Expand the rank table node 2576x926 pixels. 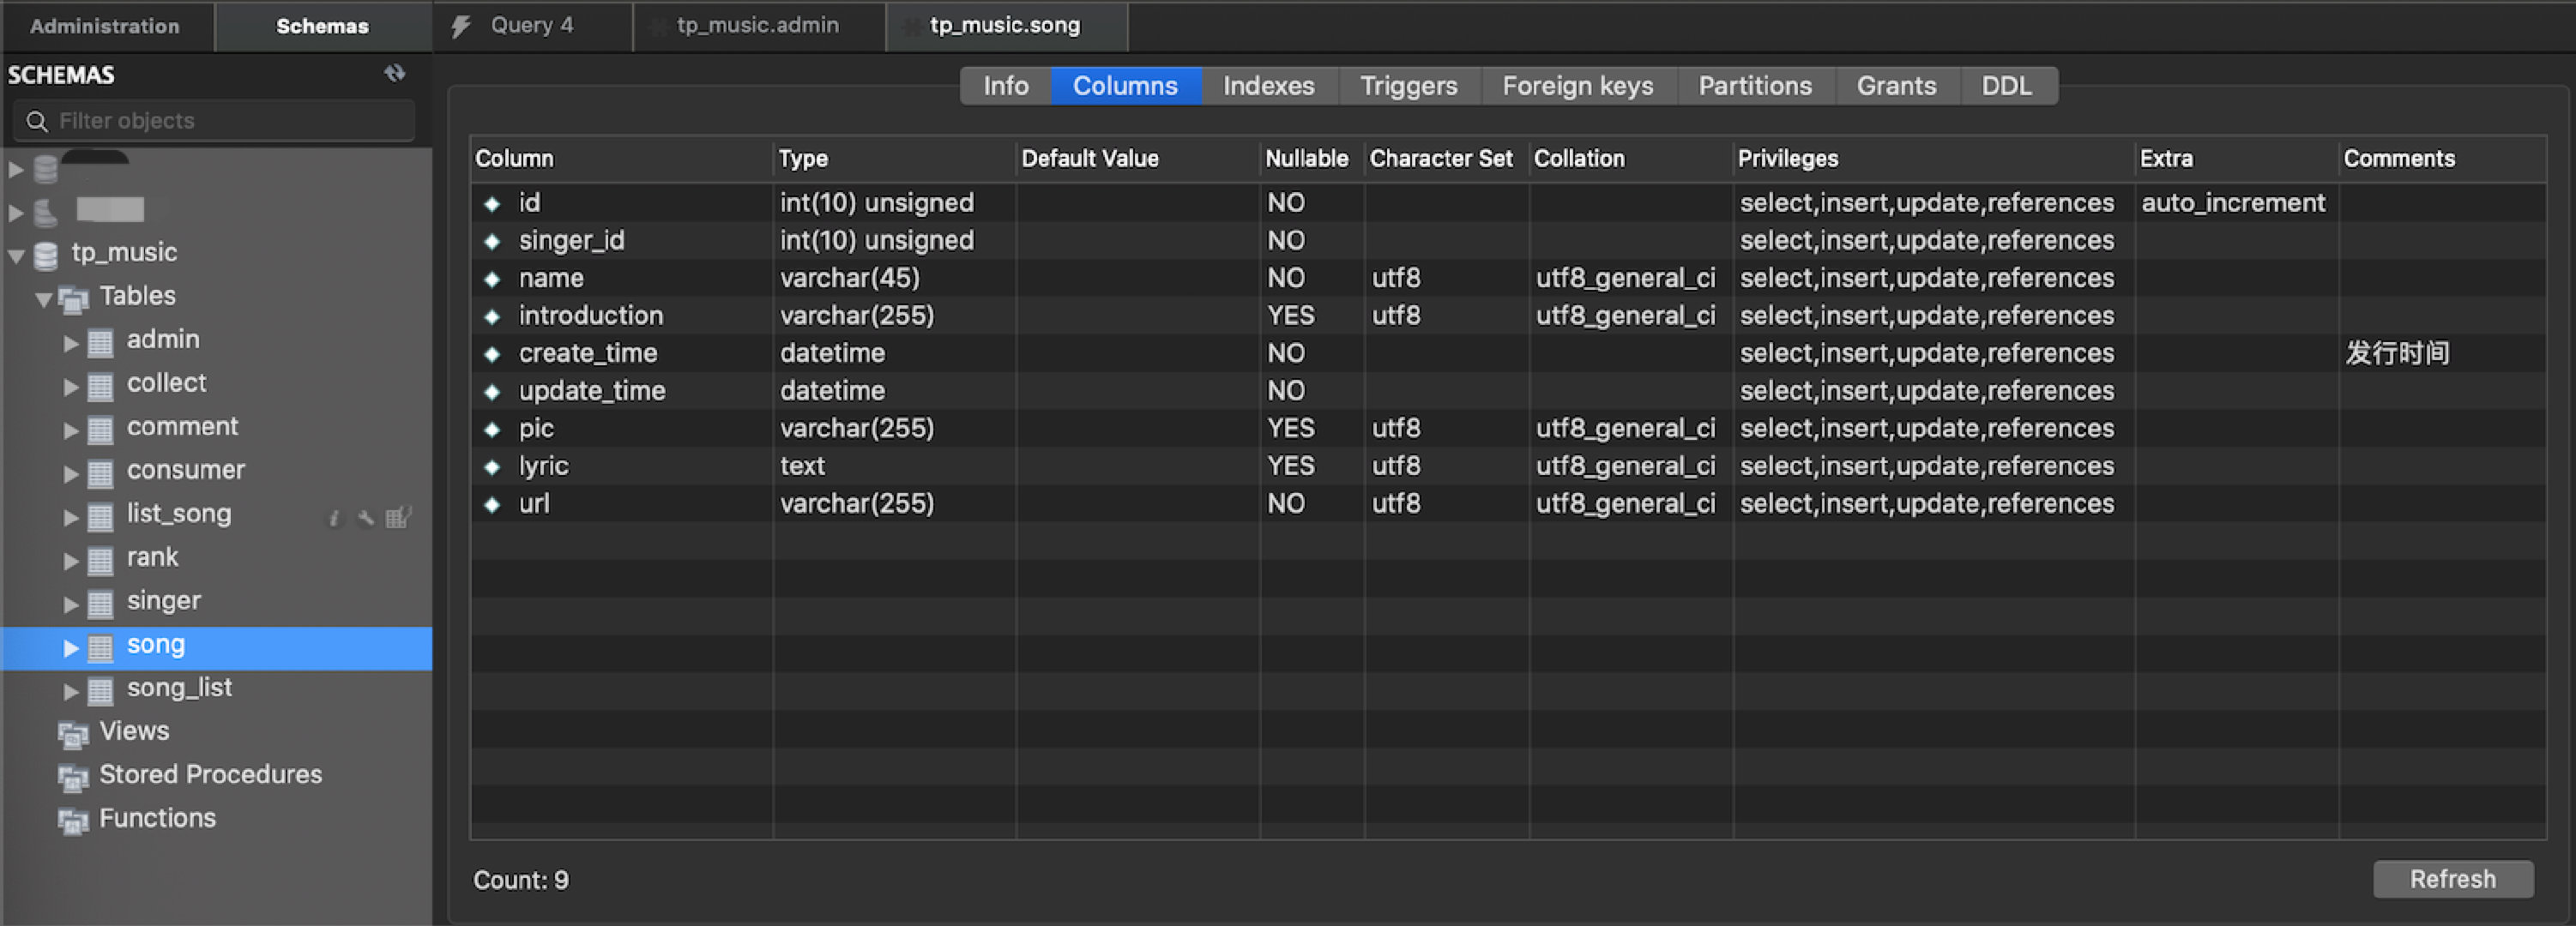[71, 561]
